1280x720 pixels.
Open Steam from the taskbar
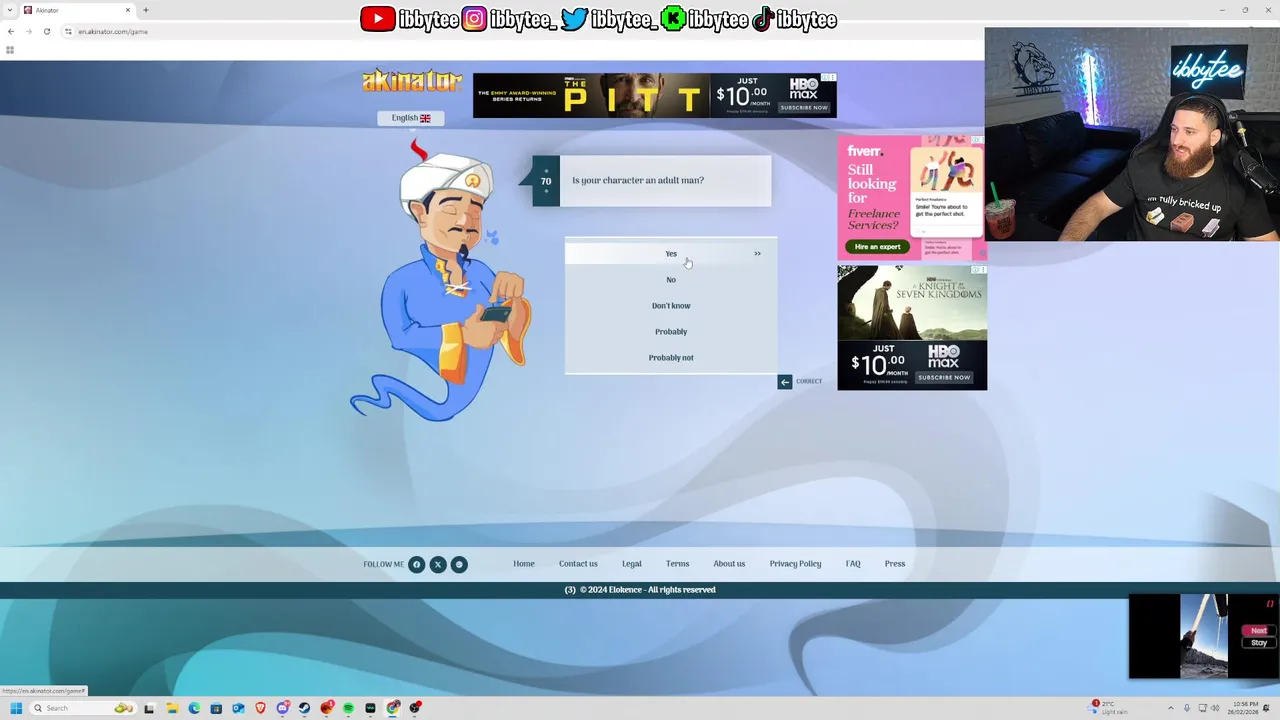click(304, 708)
